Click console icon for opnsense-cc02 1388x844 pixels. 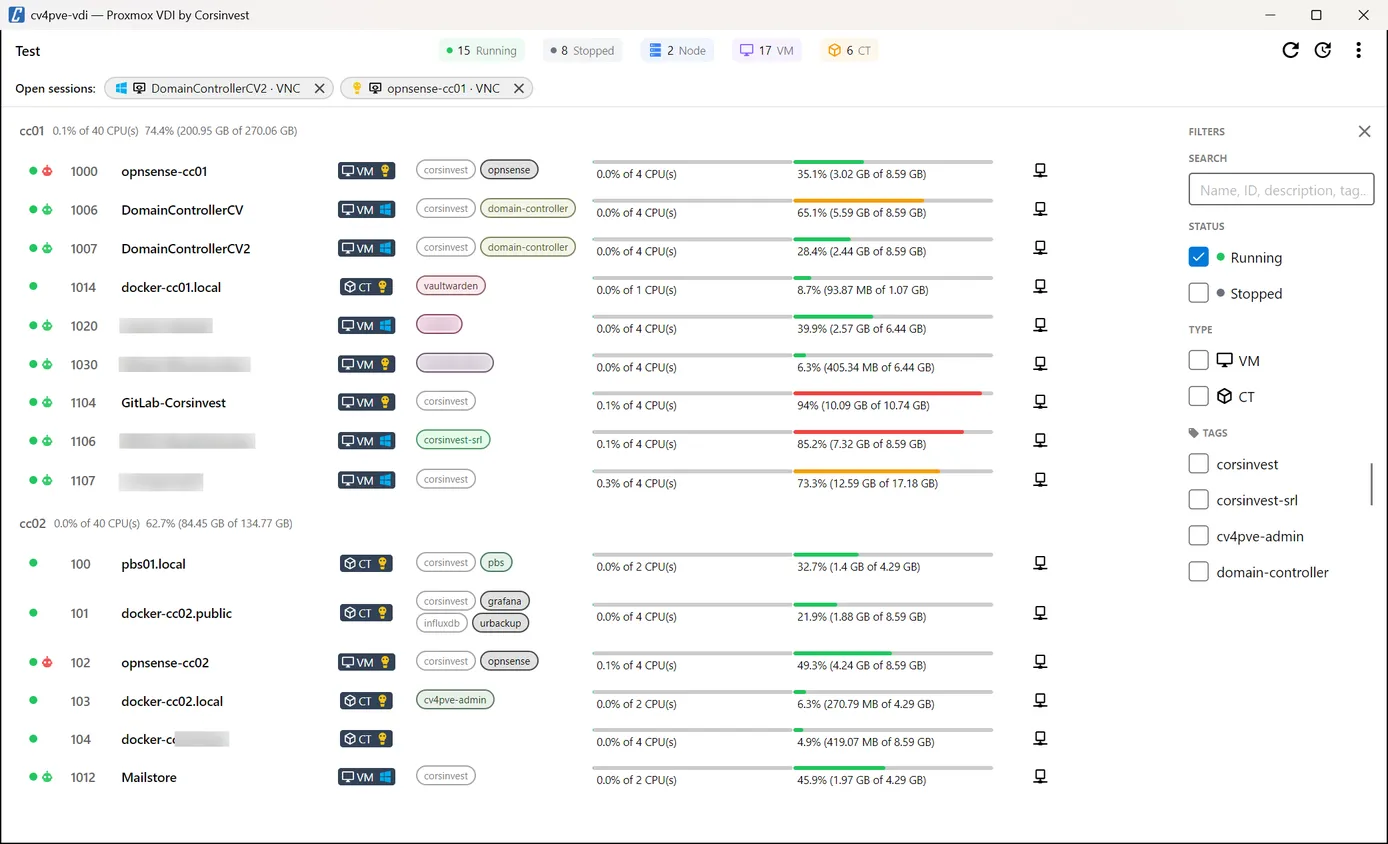coord(1040,662)
